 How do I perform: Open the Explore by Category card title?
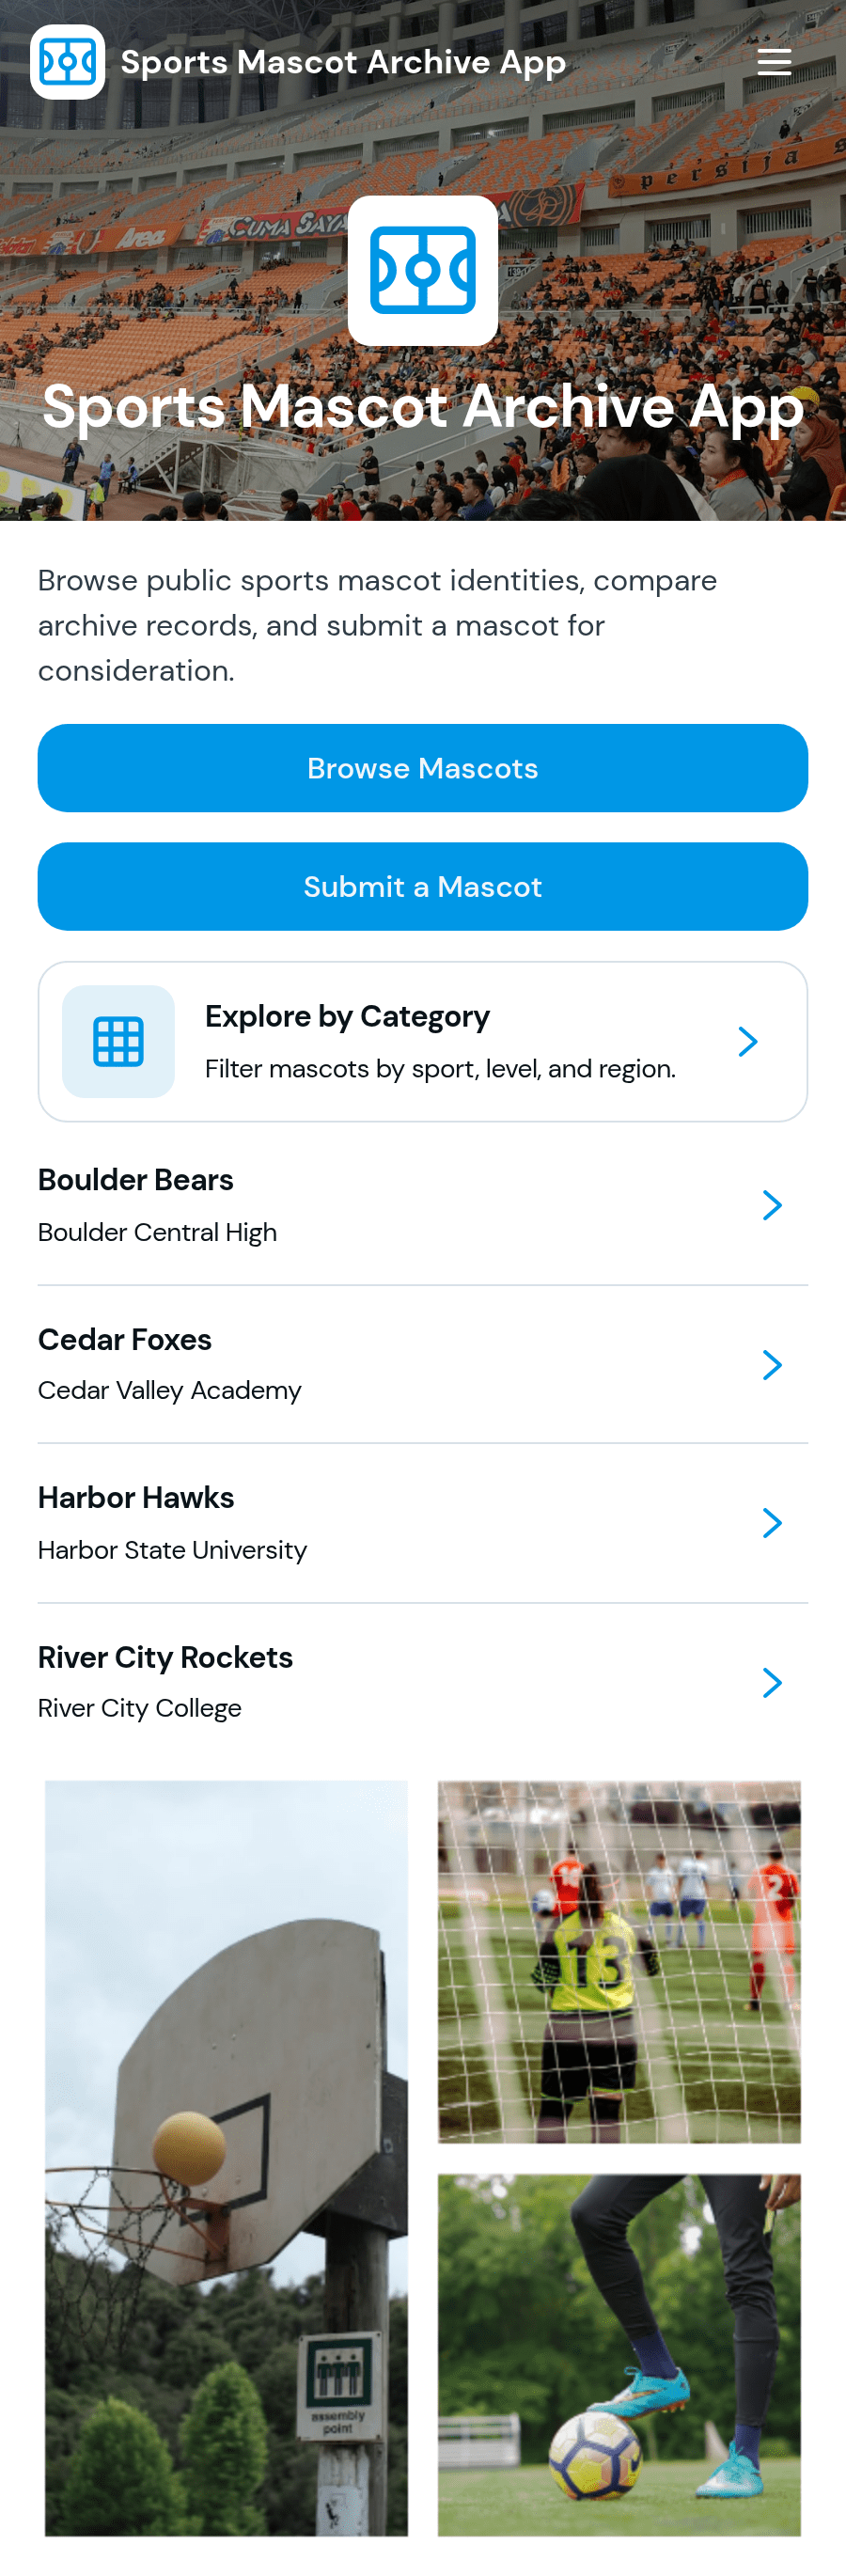pos(347,1016)
